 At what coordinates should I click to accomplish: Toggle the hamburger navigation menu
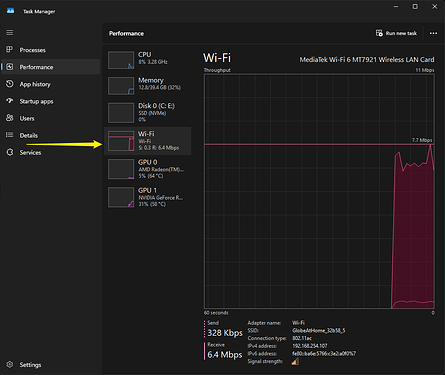coord(10,32)
